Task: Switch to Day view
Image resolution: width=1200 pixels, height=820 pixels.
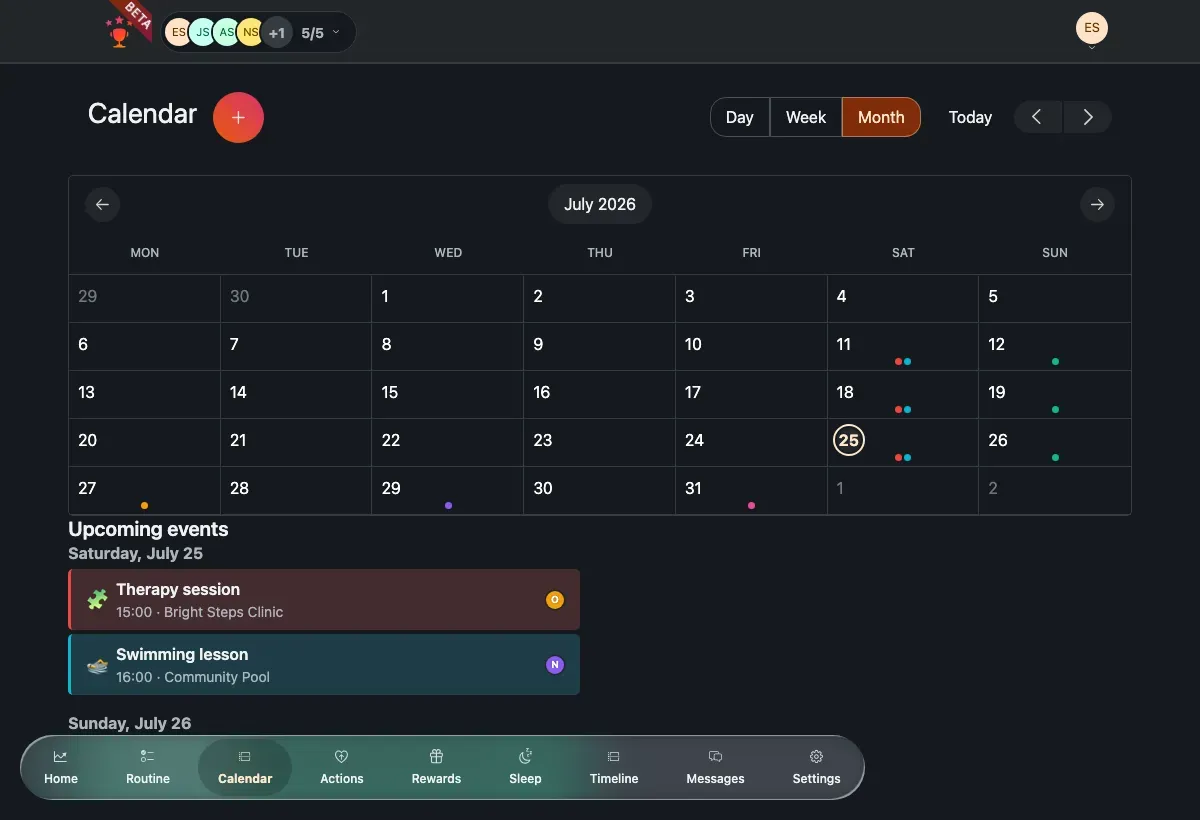Action: 740,117
